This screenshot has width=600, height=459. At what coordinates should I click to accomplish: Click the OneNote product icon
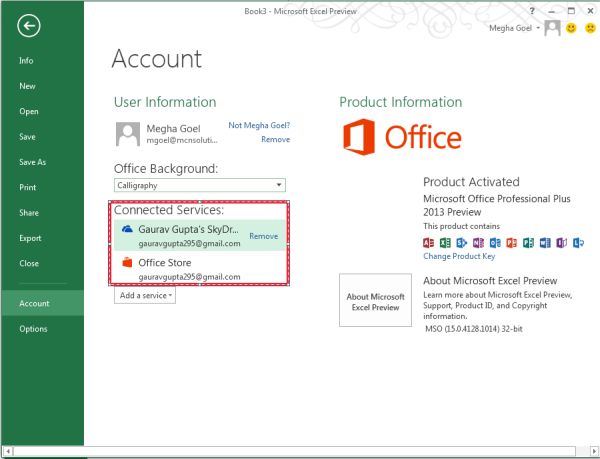coord(478,243)
